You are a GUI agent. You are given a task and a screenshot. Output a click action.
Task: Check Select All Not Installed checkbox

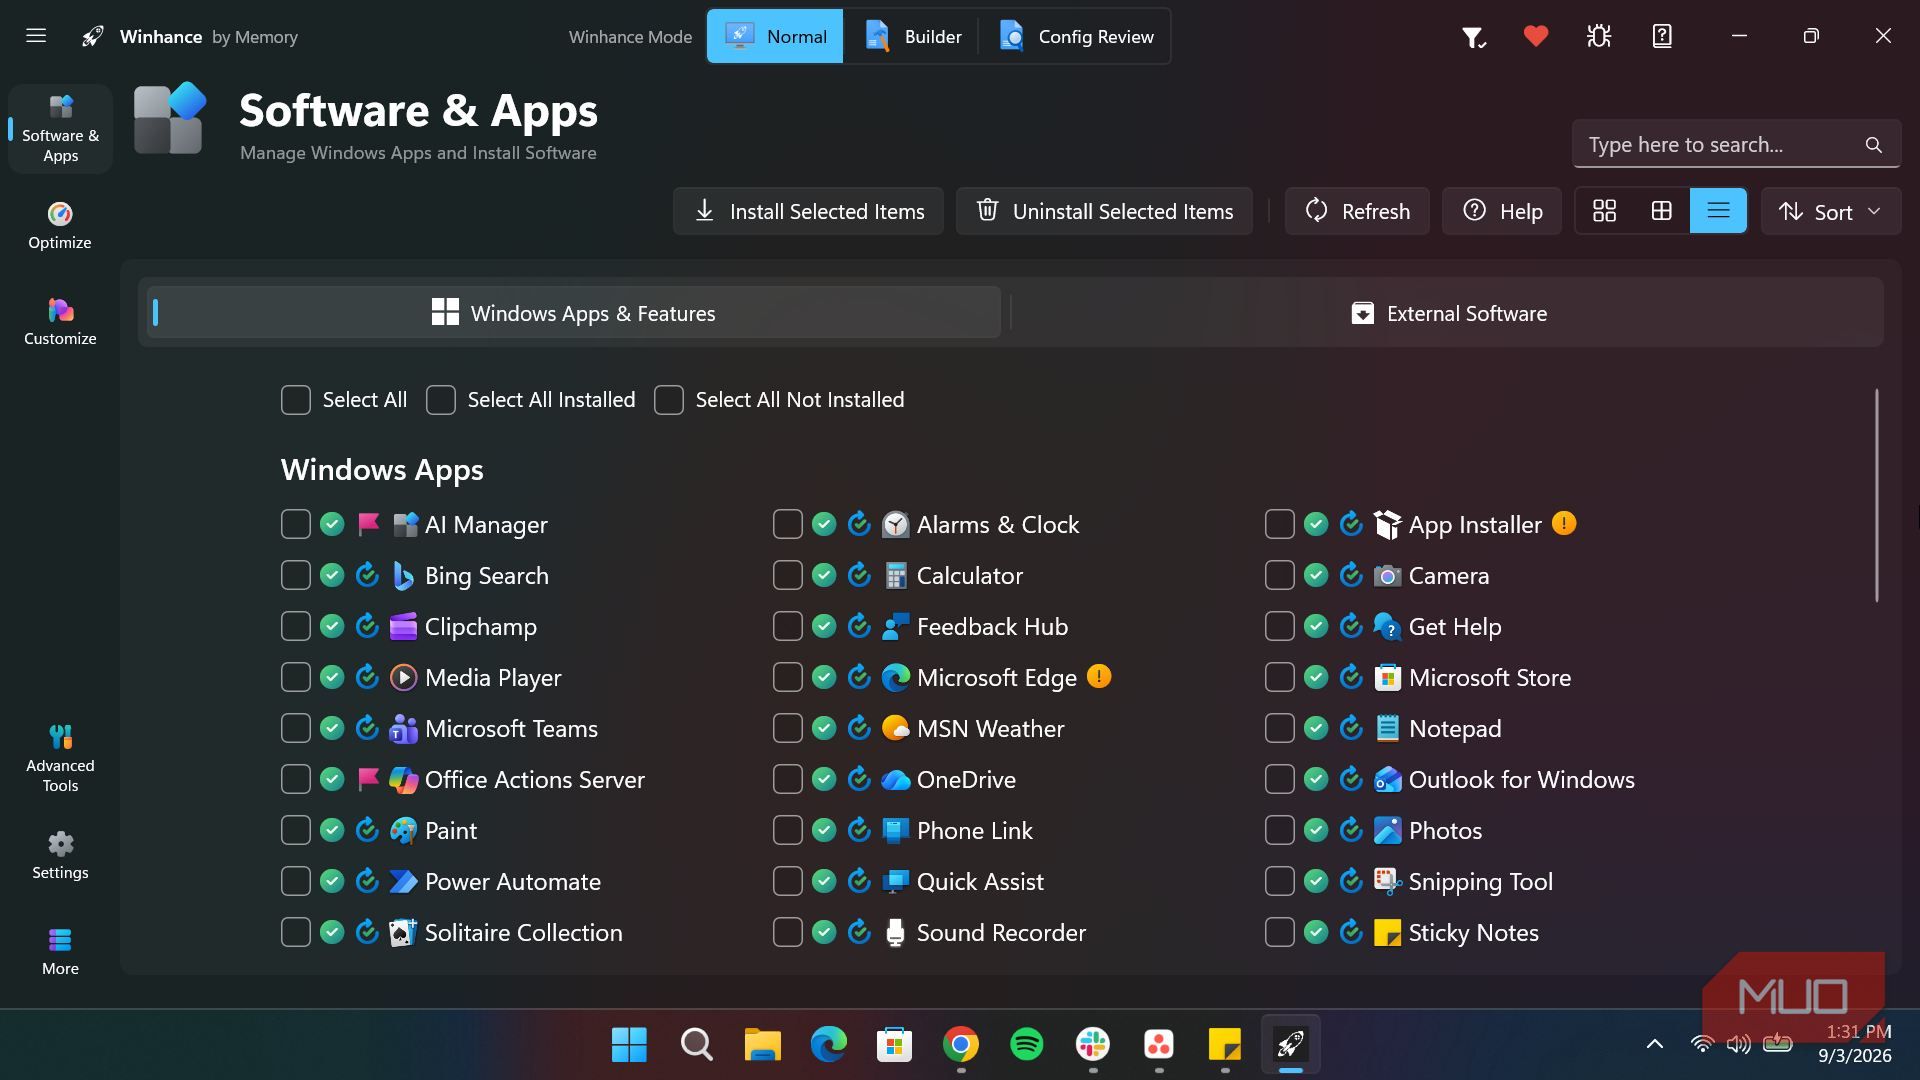pos(669,399)
